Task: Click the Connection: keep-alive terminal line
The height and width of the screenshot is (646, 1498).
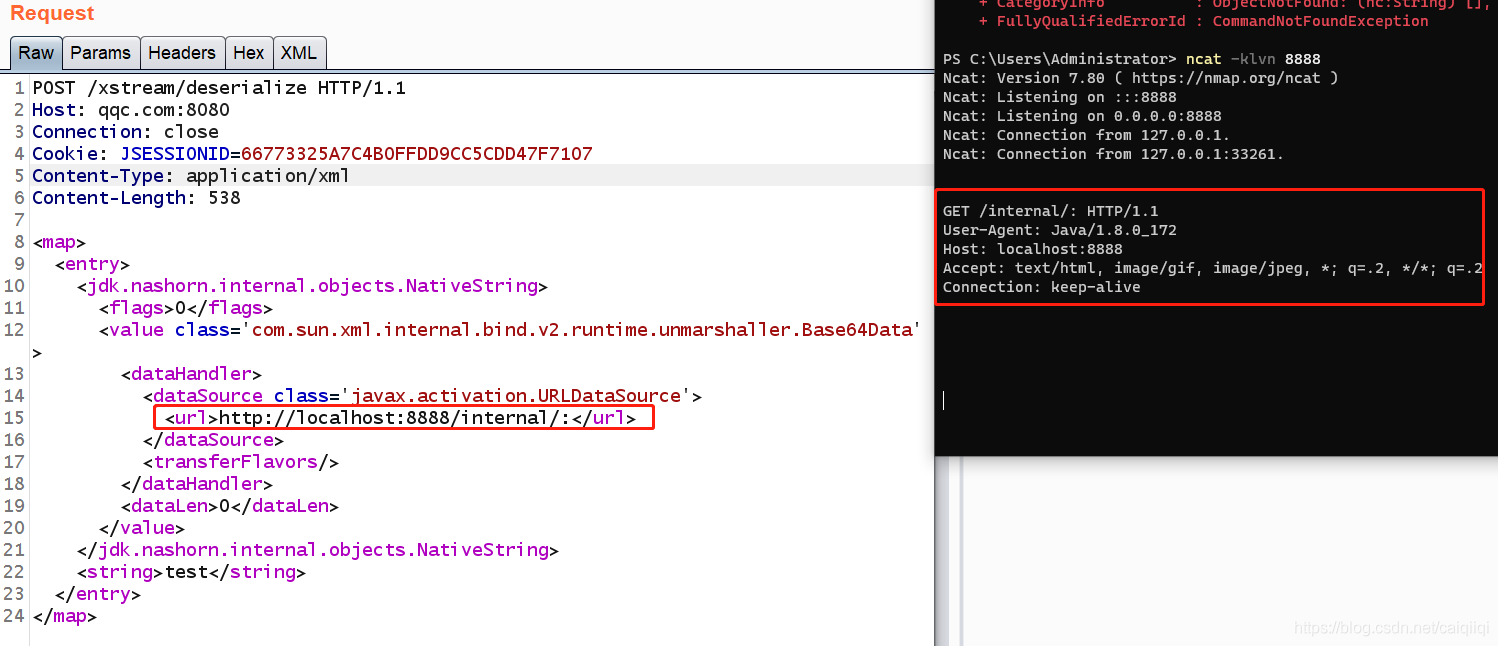Action: coord(1041,287)
